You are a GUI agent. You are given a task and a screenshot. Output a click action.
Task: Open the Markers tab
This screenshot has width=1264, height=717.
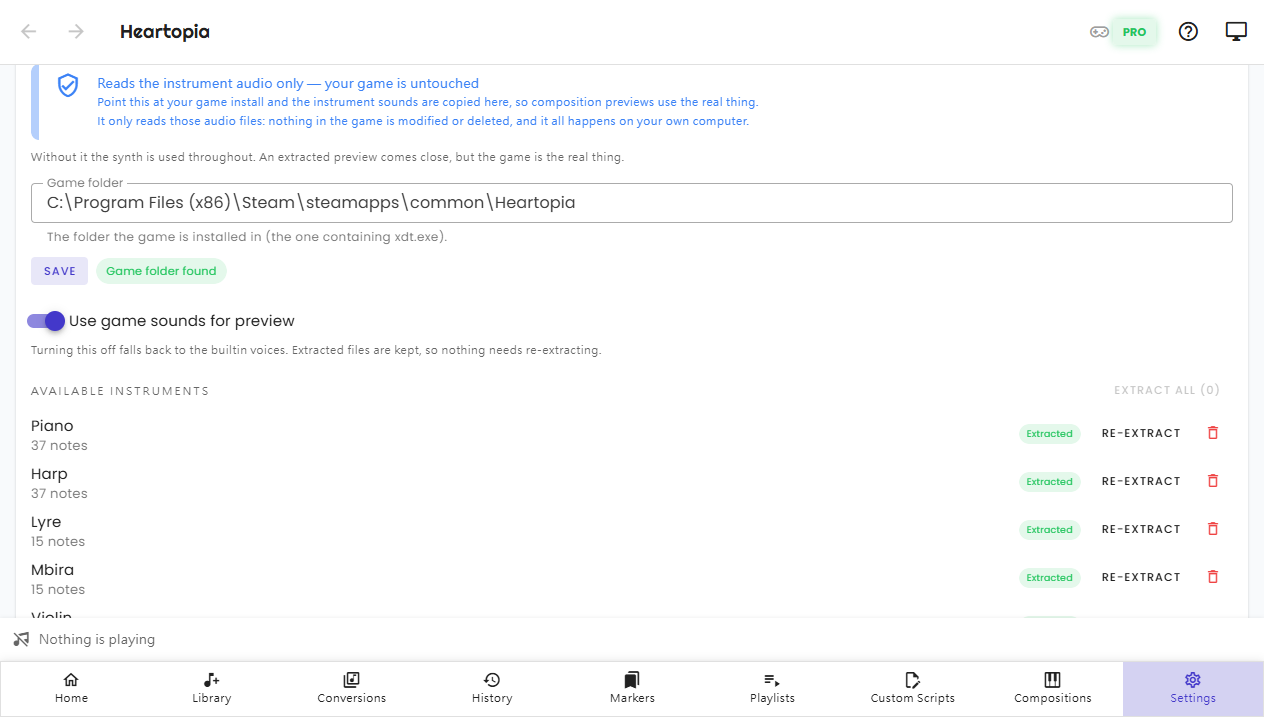pyautogui.click(x=632, y=689)
